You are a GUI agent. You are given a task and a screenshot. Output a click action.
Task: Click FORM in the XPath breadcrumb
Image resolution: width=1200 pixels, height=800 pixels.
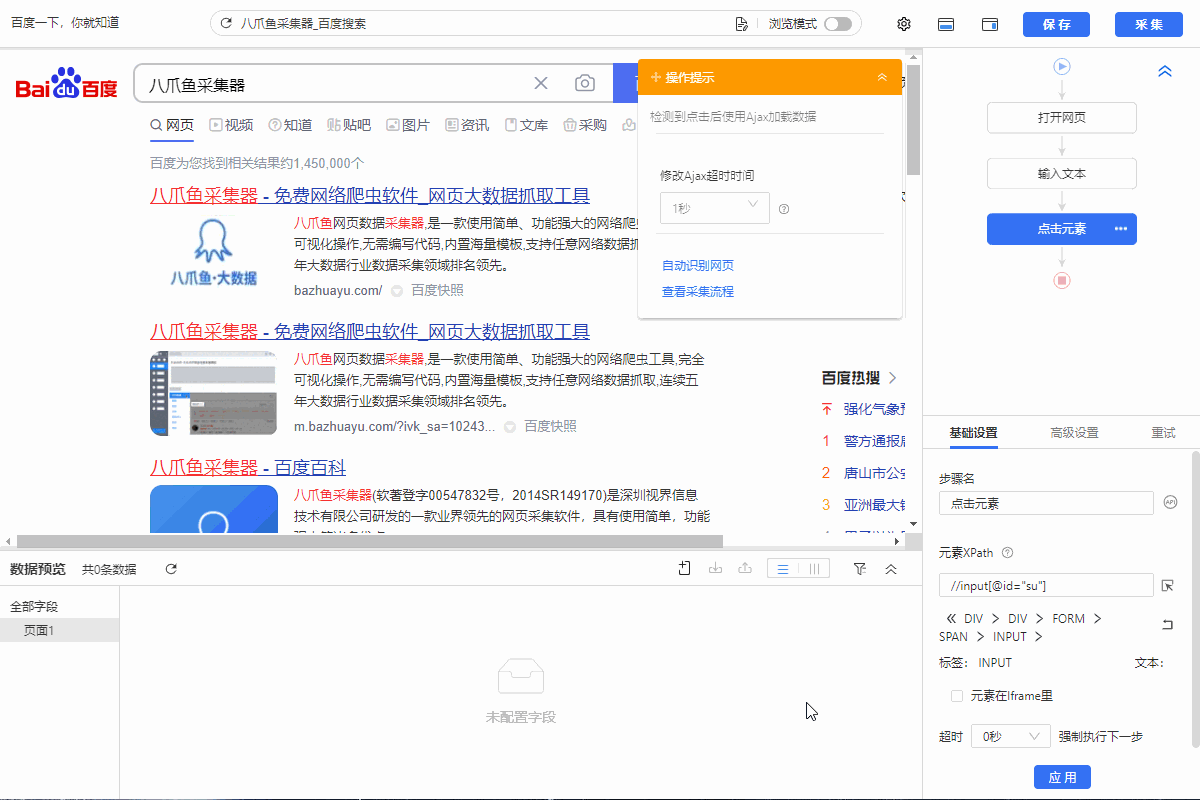tap(1068, 619)
